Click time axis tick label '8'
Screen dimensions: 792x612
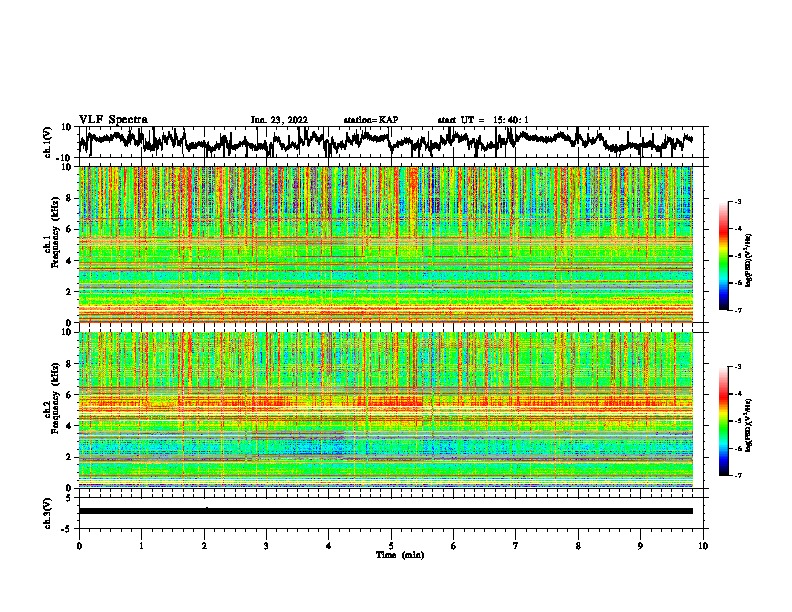tap(578, 546)
